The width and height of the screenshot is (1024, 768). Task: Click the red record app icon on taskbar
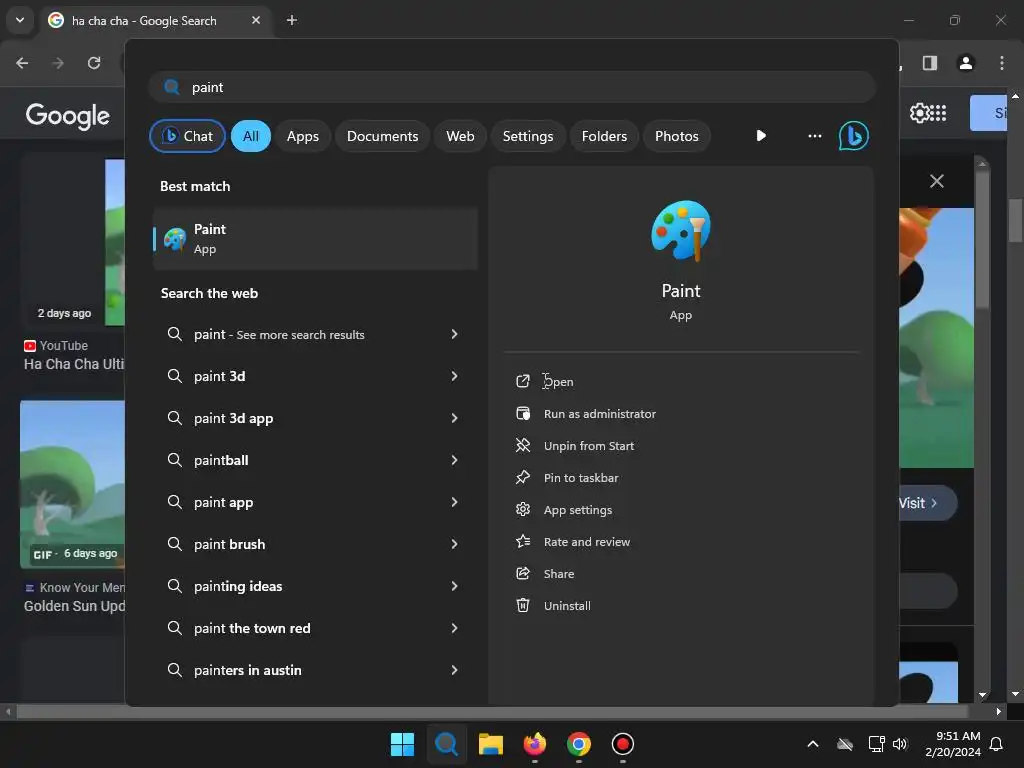pyautogui.click(x=622, y=744)
